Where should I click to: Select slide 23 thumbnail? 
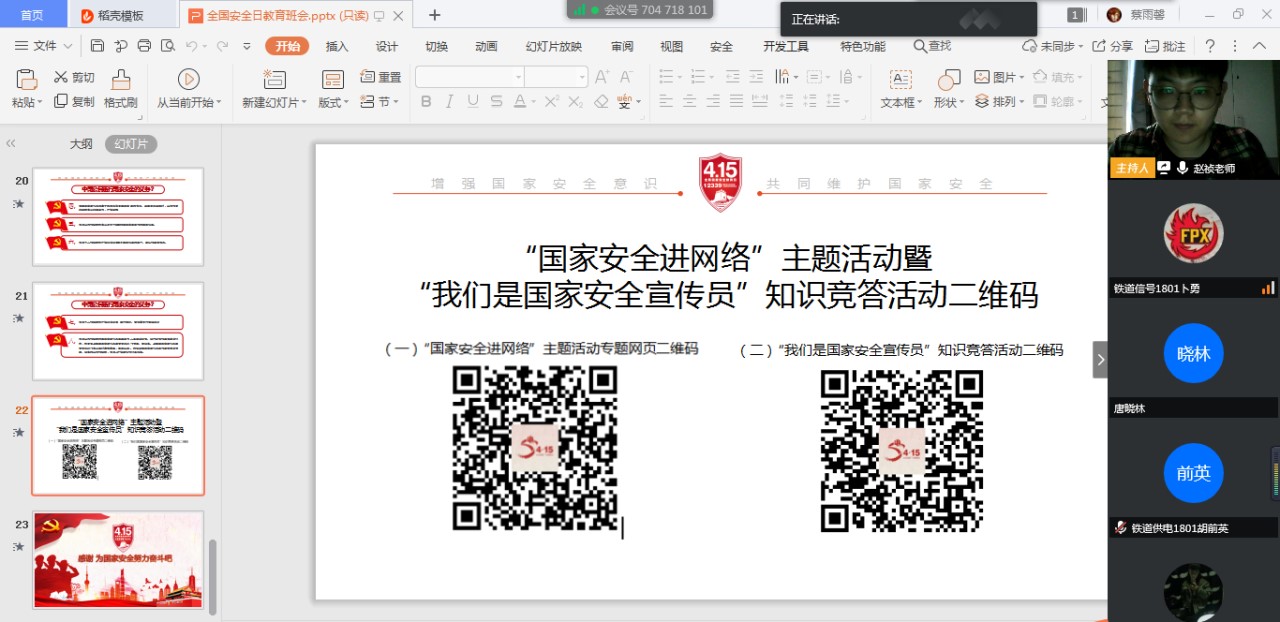118,560
